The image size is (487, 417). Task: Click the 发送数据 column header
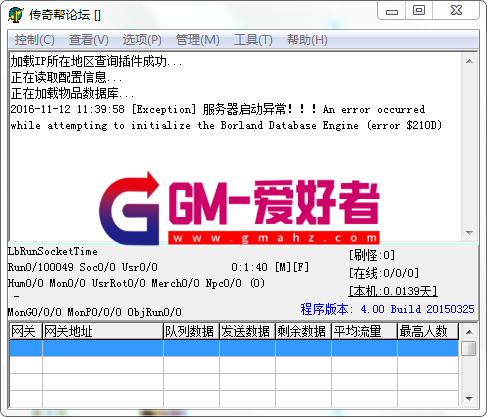point(247,331)
